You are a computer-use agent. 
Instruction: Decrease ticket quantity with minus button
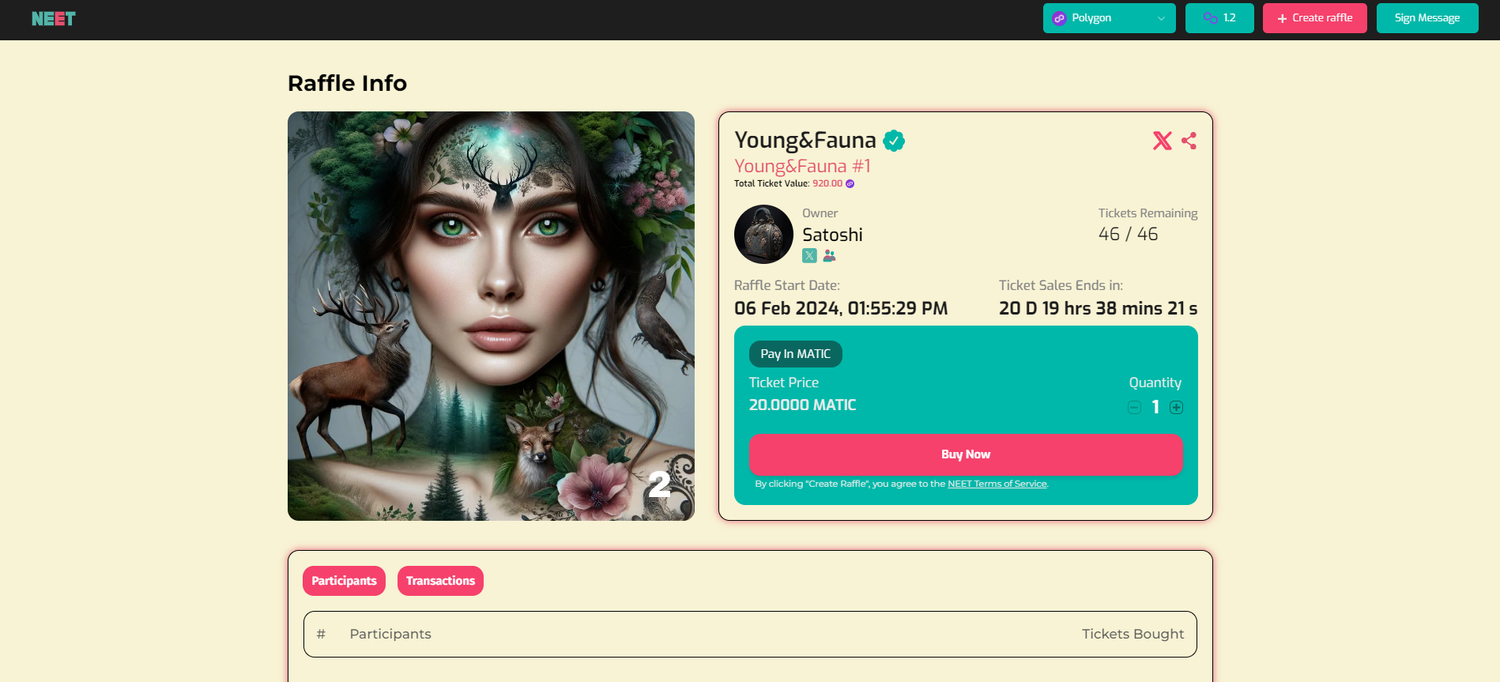[x=1134, y=407]
